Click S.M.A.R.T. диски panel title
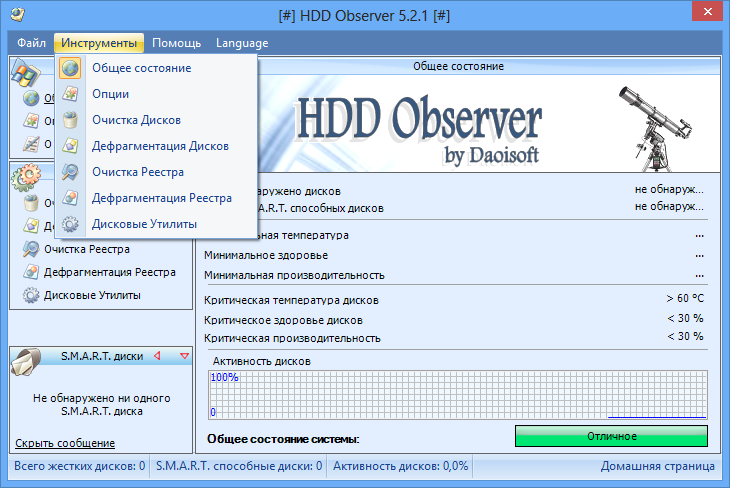The width and height of the screenshot is (730, 488). click(x=102, y=356)
